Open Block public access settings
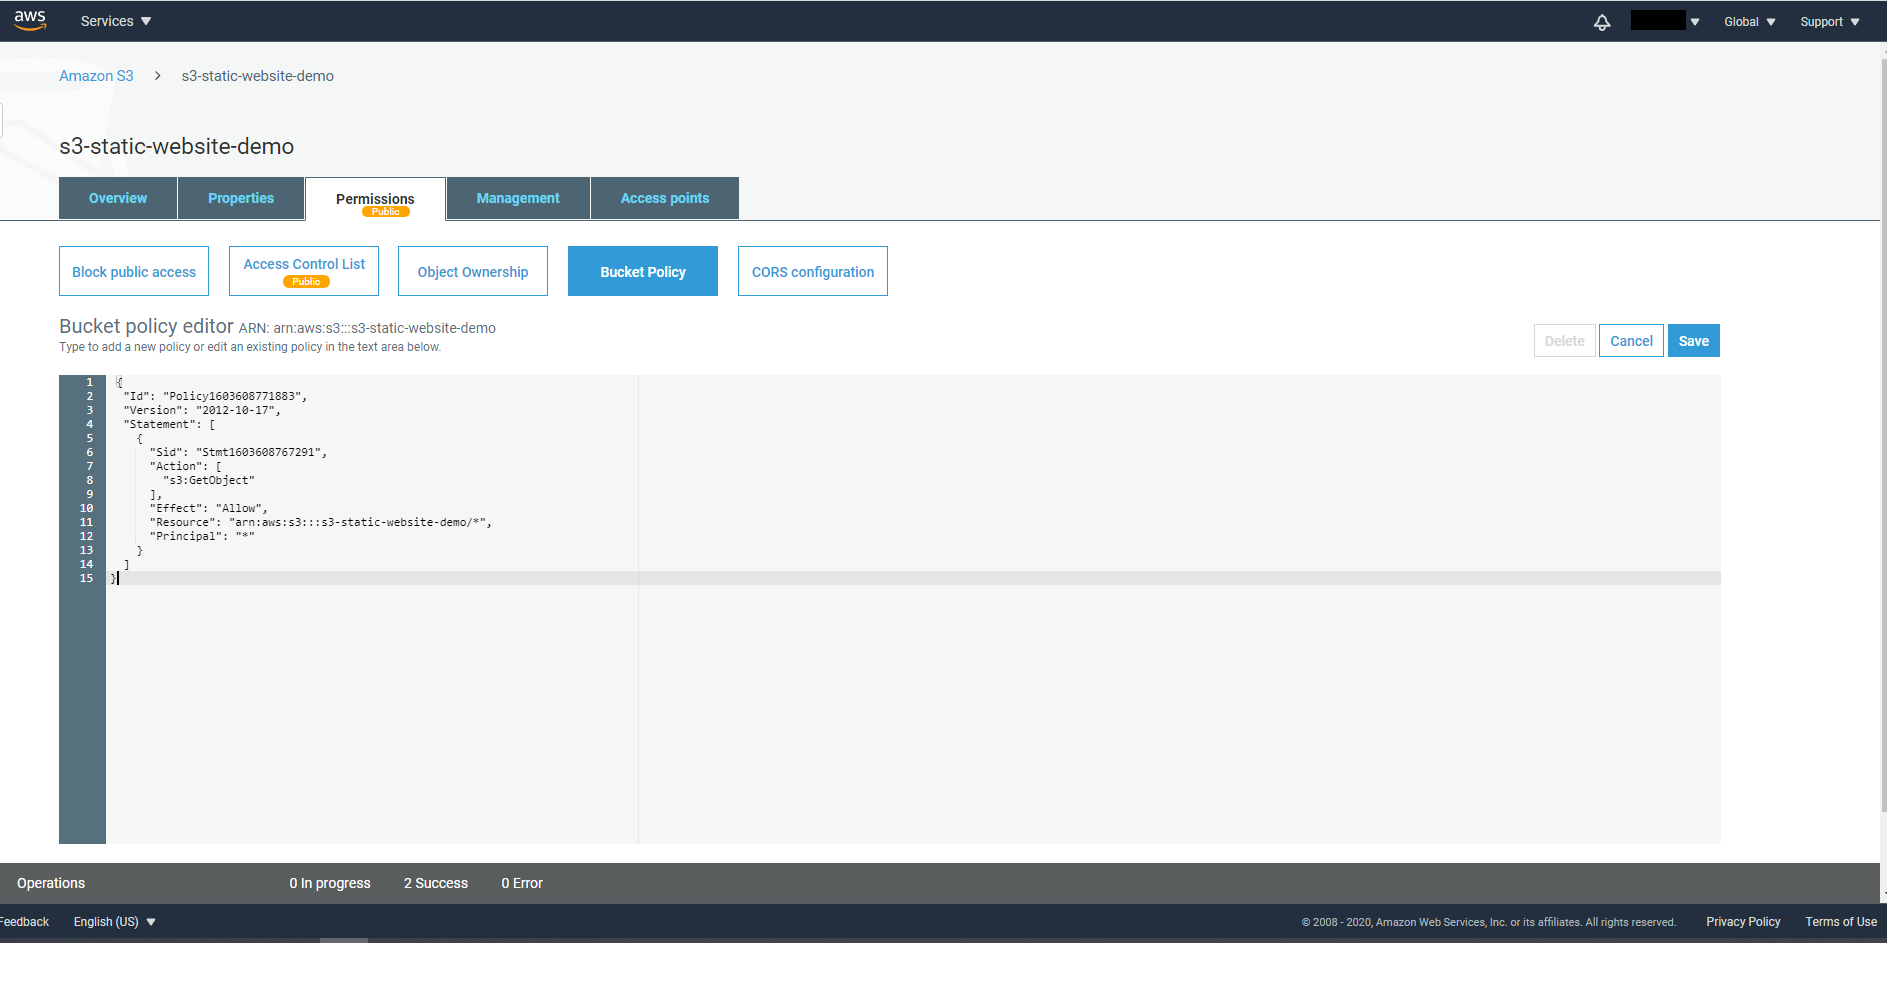 coord(134,271)
